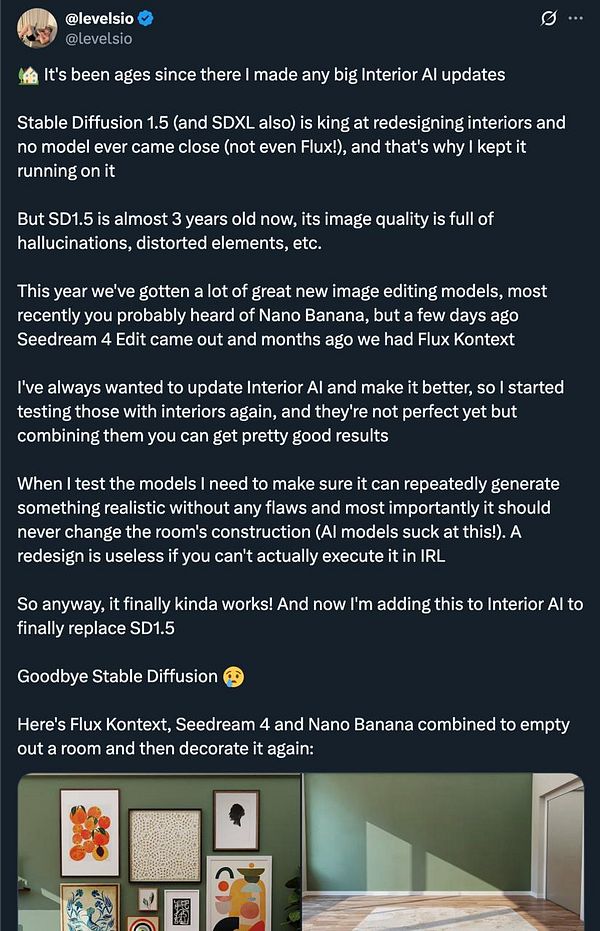
Task: Click the levelsio profile avatar
Action: point(37,28)
